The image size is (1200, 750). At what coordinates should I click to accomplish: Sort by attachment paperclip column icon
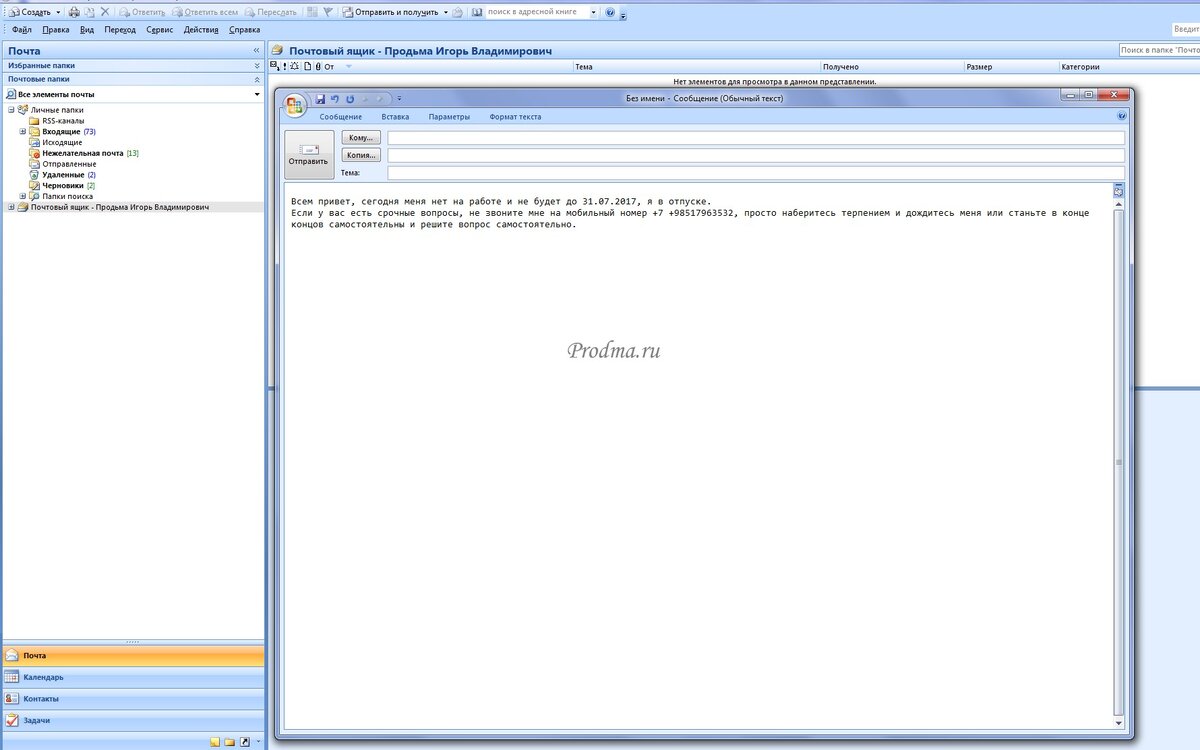point(318,67)
